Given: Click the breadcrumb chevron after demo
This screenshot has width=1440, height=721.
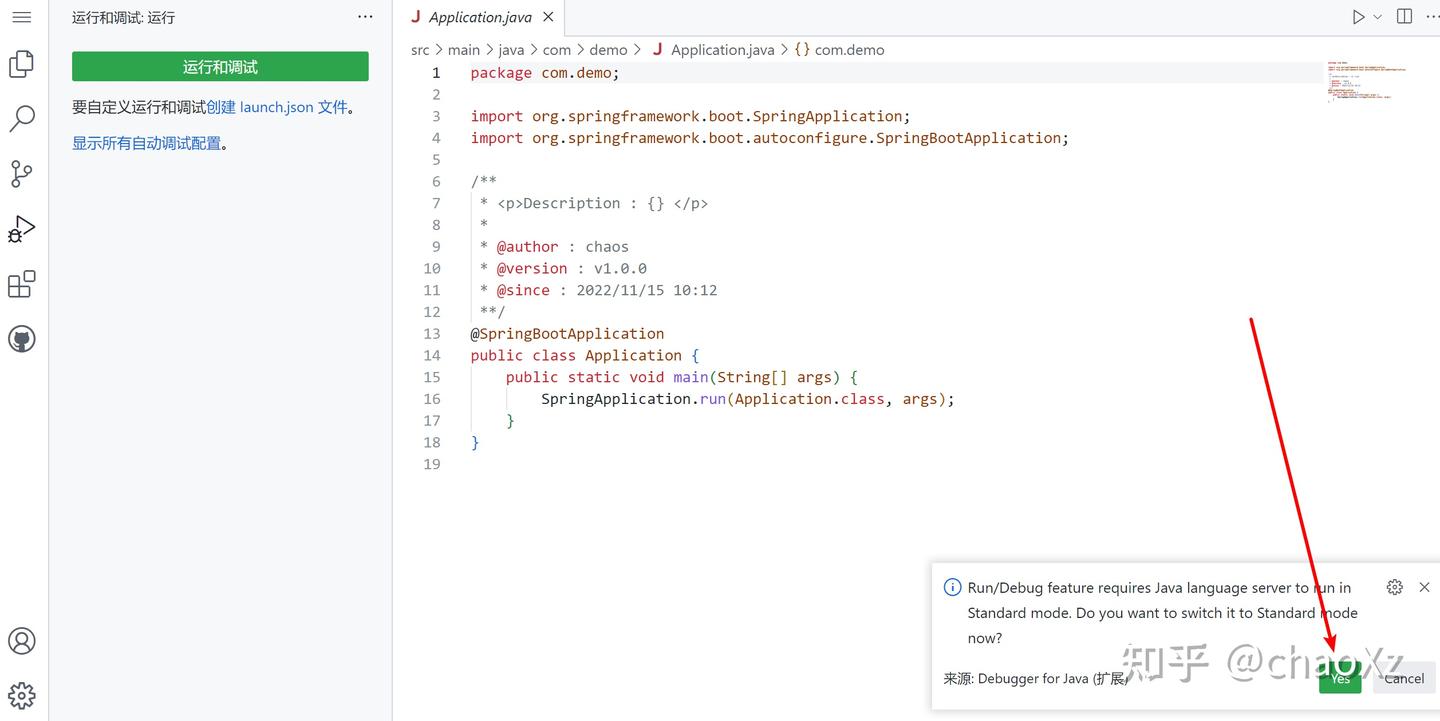Looking at the screenshot, I should [x=638, y=49].
